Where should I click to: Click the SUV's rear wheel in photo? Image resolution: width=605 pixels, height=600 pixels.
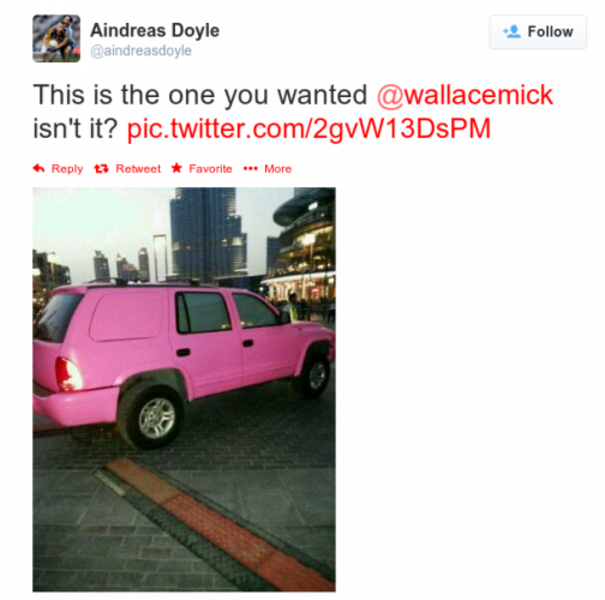point(151,416)
